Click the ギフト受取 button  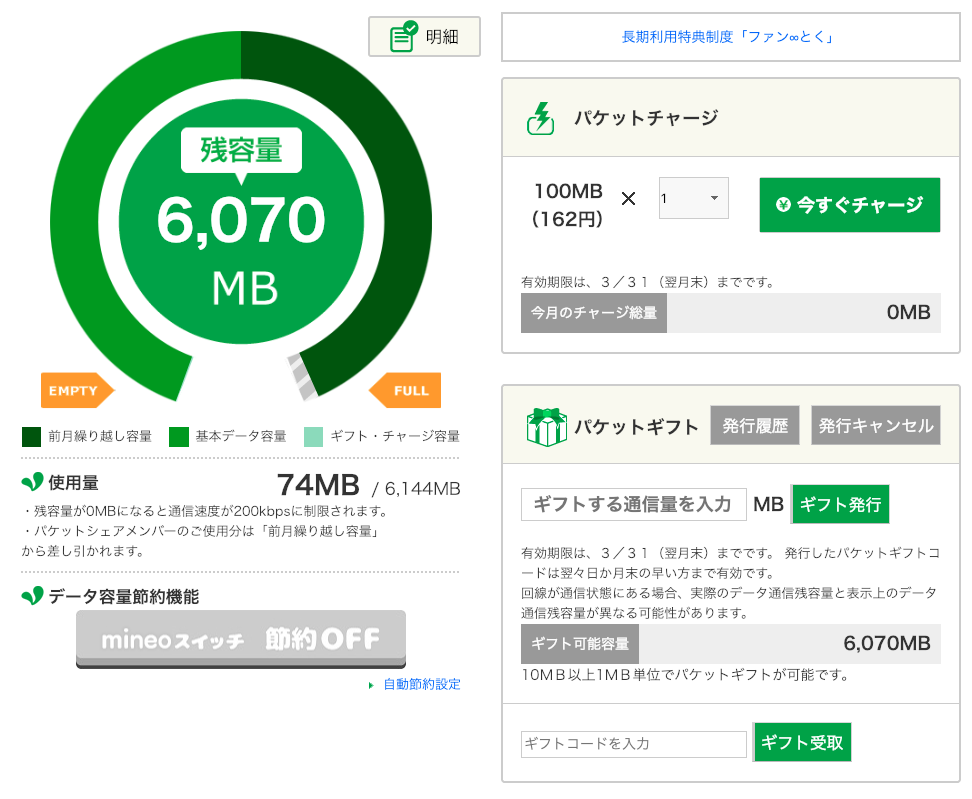pos(802,743)
